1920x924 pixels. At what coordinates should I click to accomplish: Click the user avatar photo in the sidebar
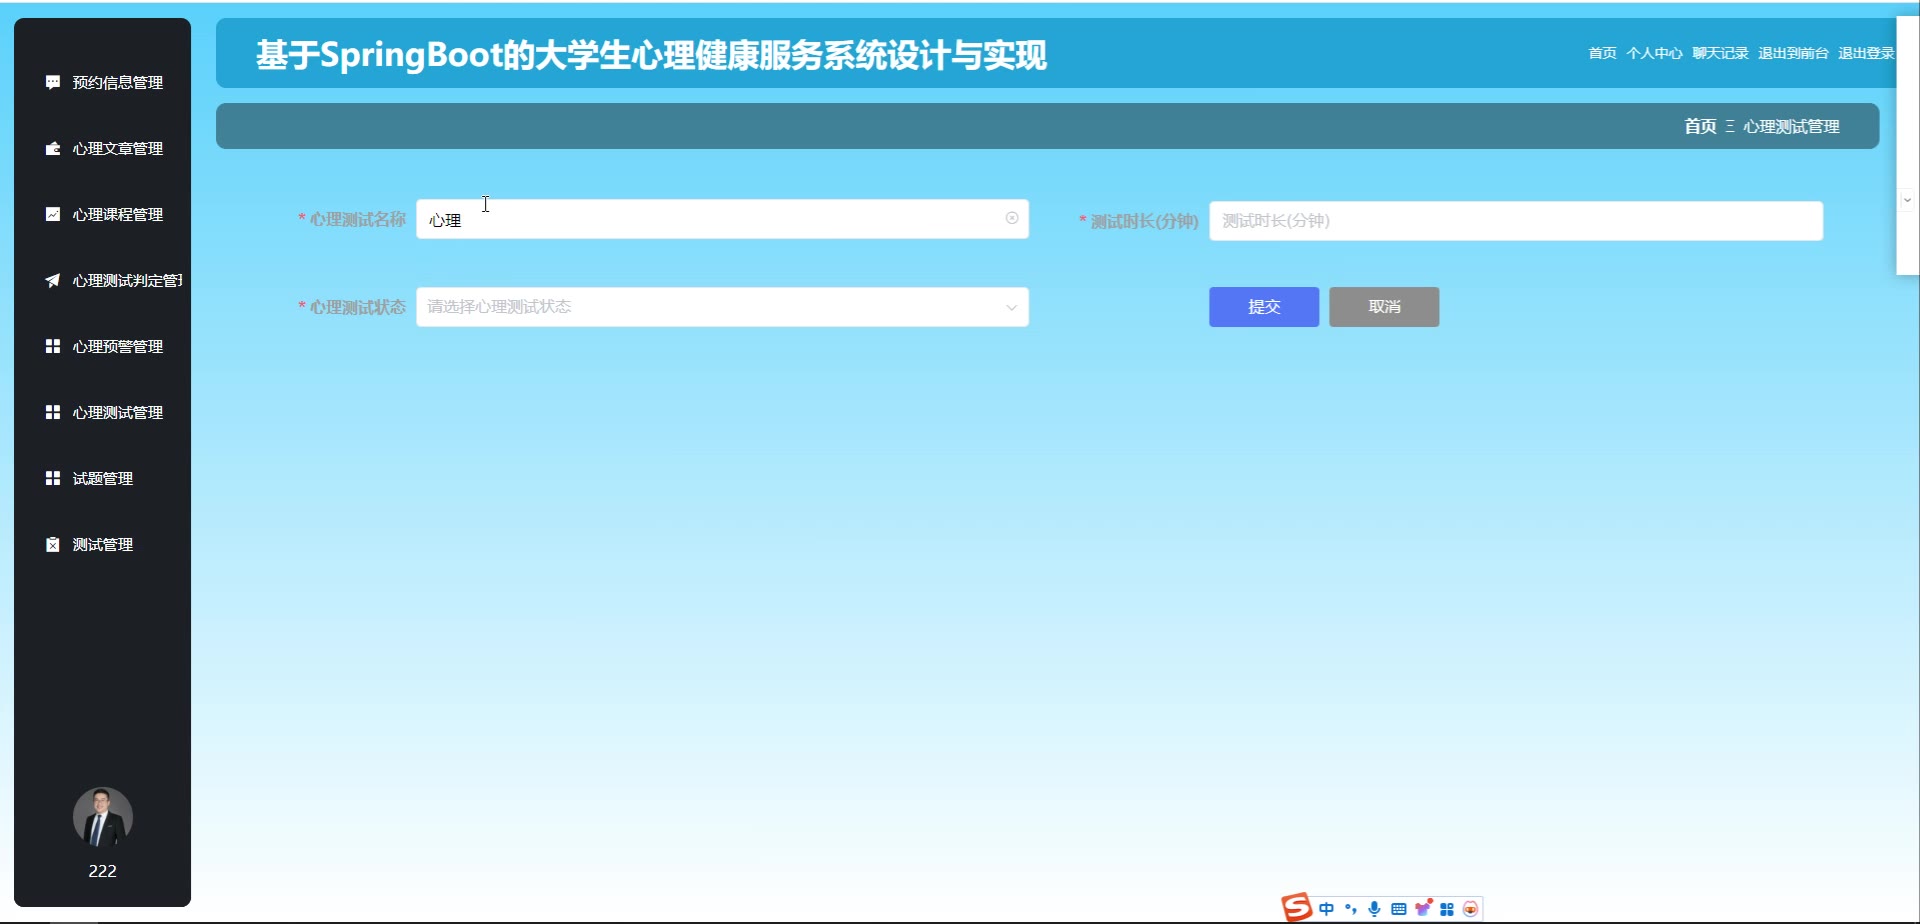click(102, 817)
